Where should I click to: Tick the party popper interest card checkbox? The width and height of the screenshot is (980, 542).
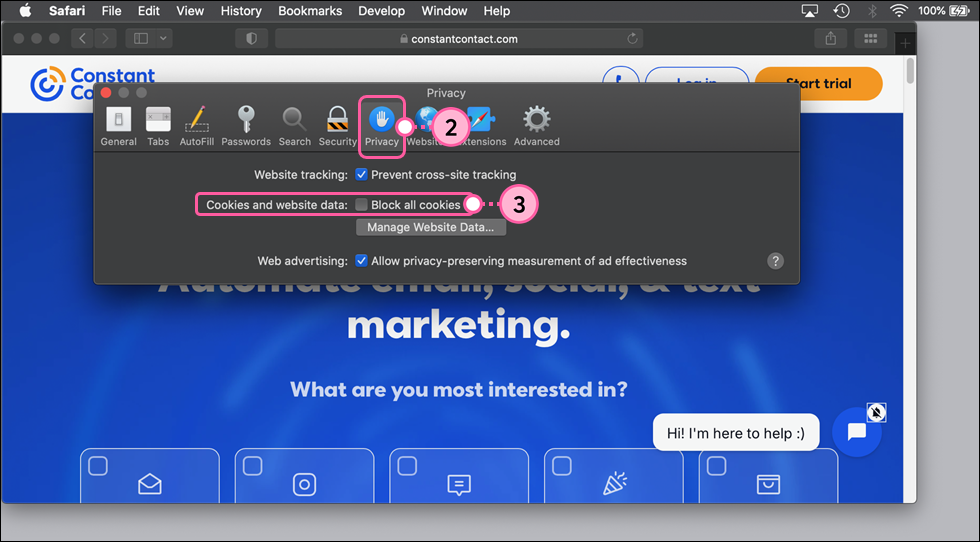(x=562, y=466)
